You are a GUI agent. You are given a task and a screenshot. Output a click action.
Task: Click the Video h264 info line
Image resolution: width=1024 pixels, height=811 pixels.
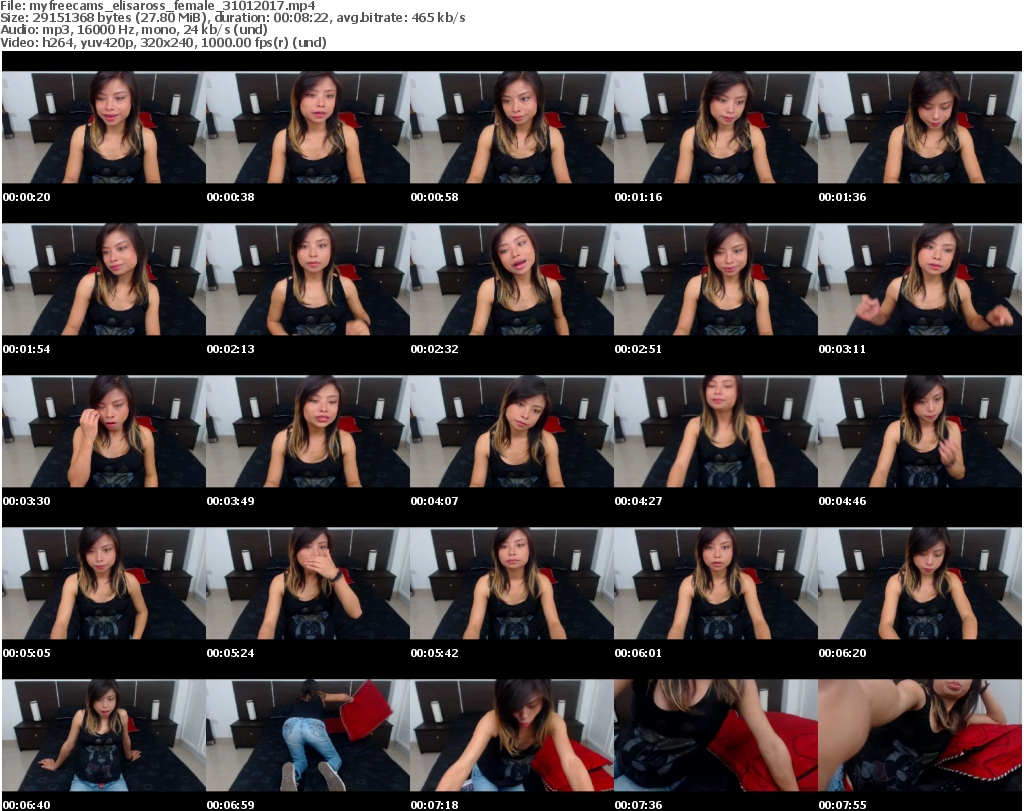[165, 42]
